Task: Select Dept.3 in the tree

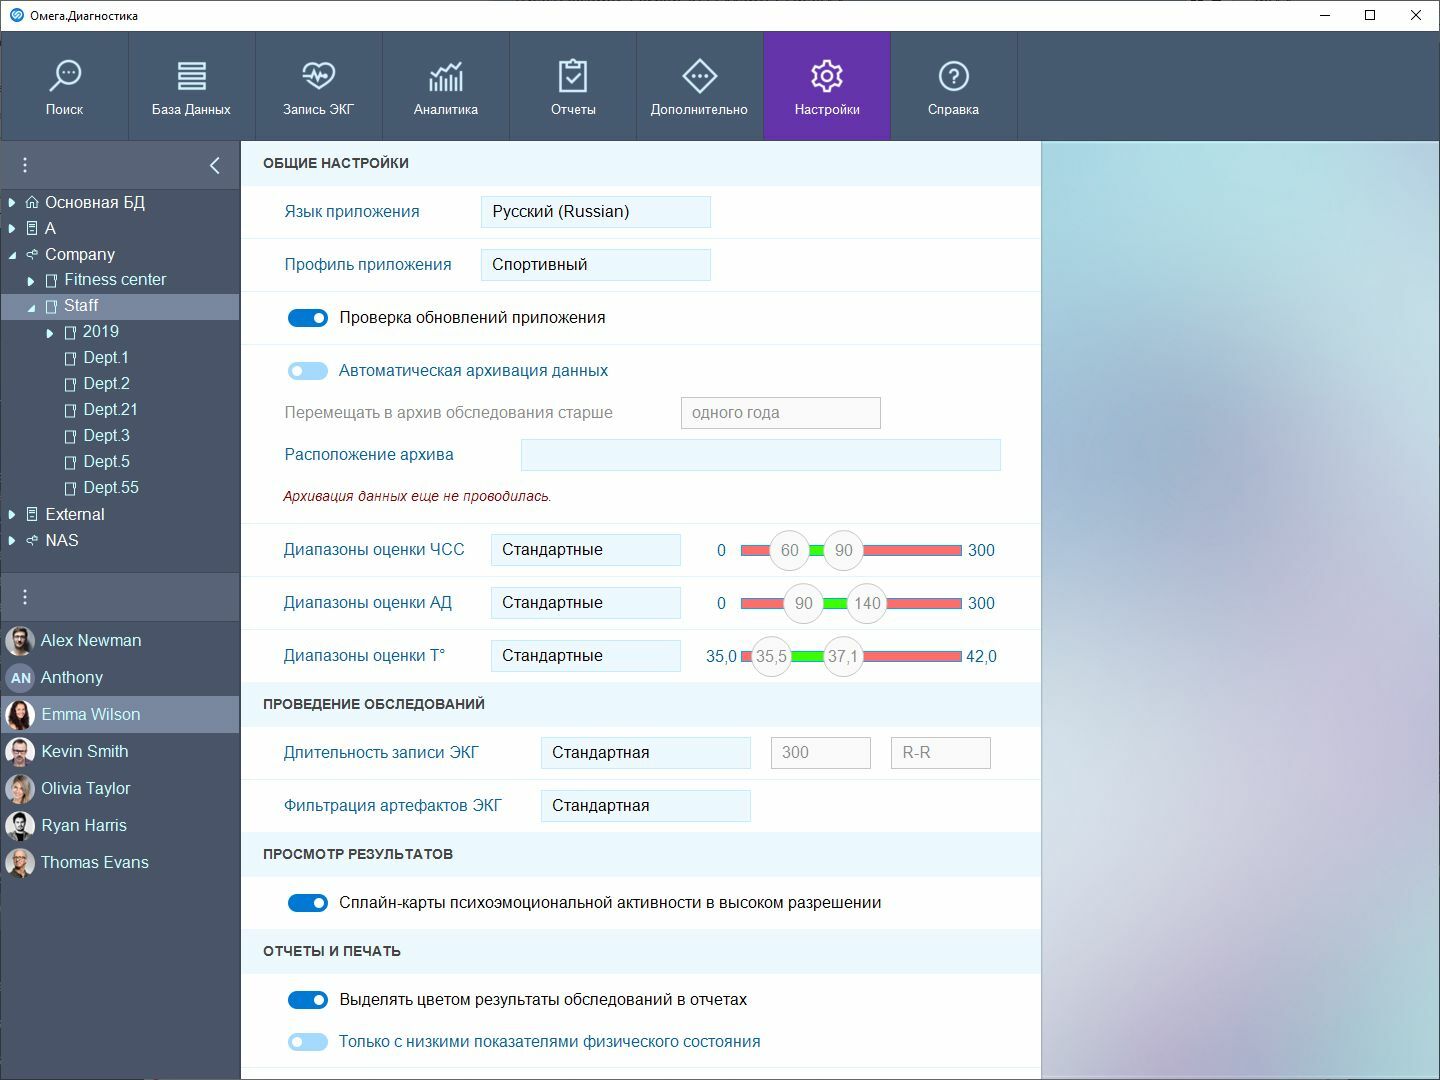Action: tap(106, 435)
